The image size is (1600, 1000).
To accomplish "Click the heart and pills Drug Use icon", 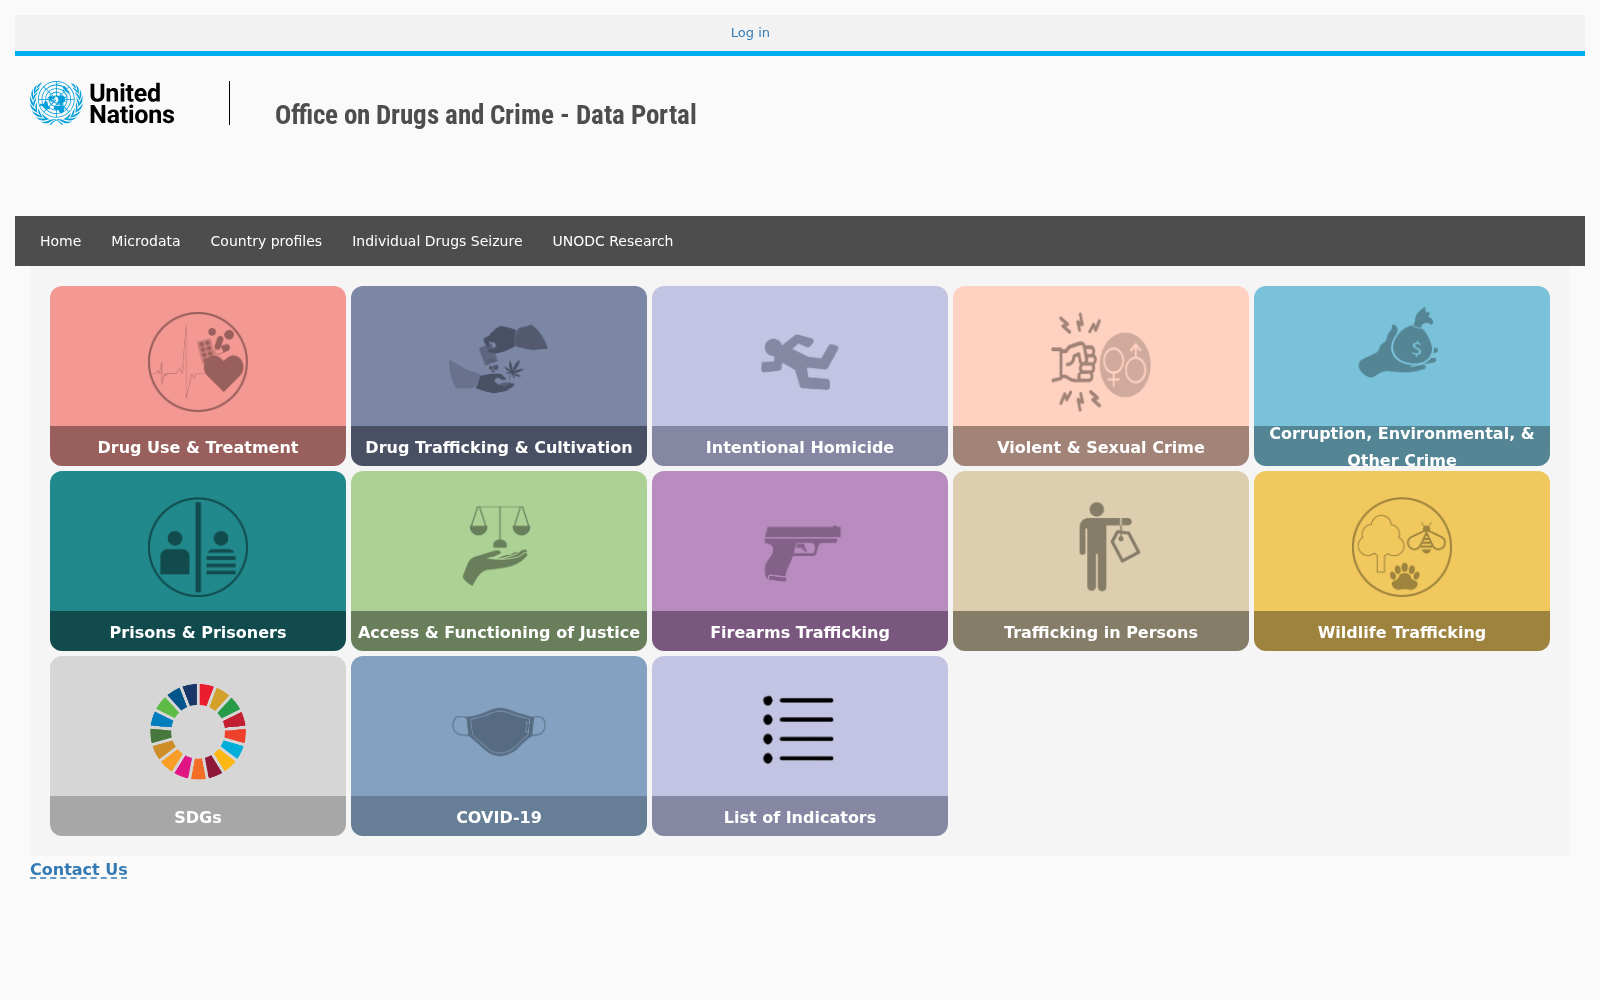I will 198,362.
